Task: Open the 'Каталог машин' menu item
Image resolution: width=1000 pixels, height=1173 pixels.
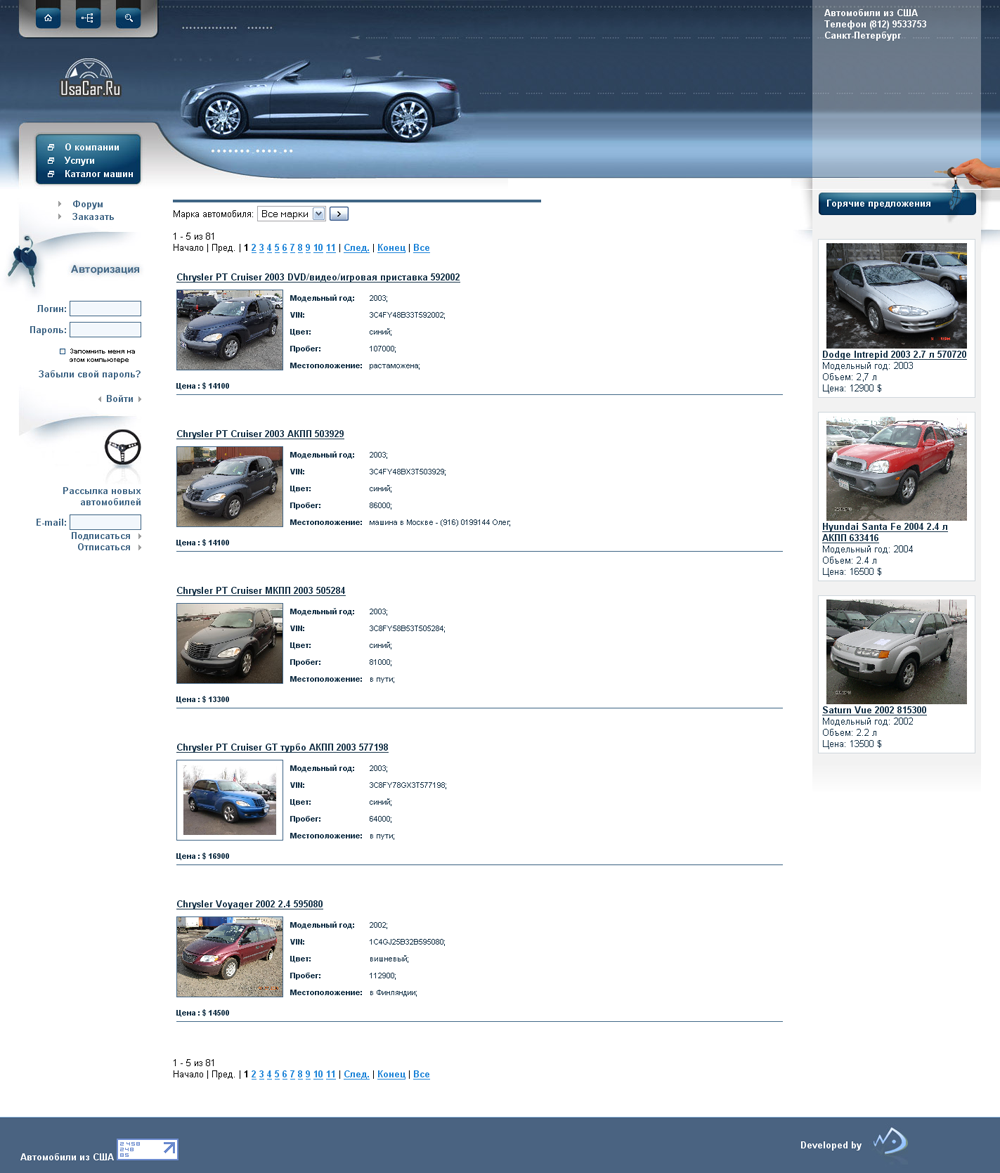Action: click(x=97, y=173)
